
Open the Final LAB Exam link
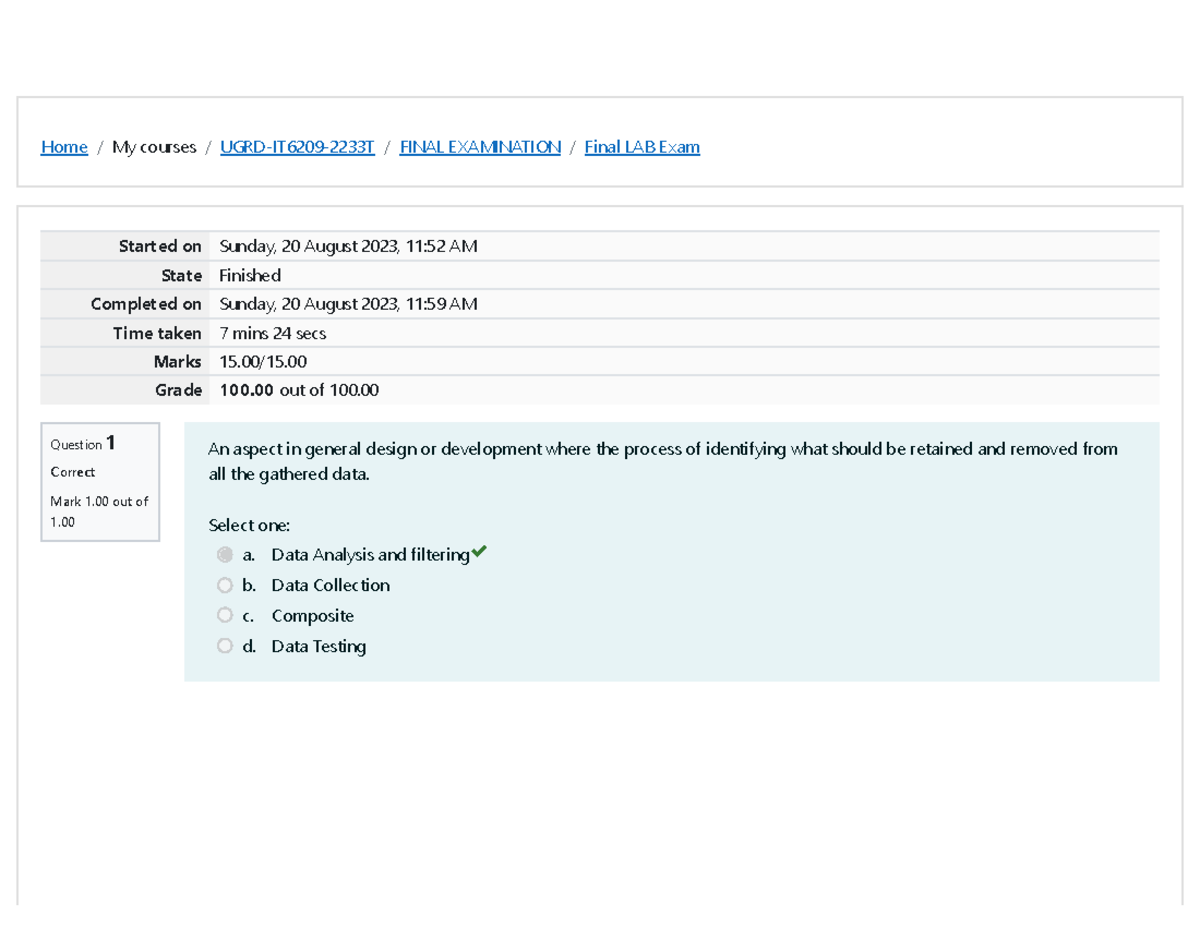pos(641,146)
